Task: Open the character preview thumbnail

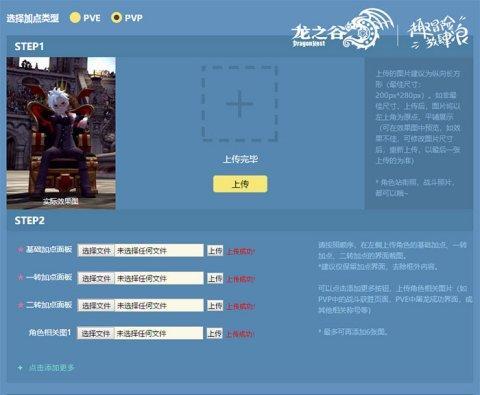Action: pyautogui.click(x=61, y=133)
